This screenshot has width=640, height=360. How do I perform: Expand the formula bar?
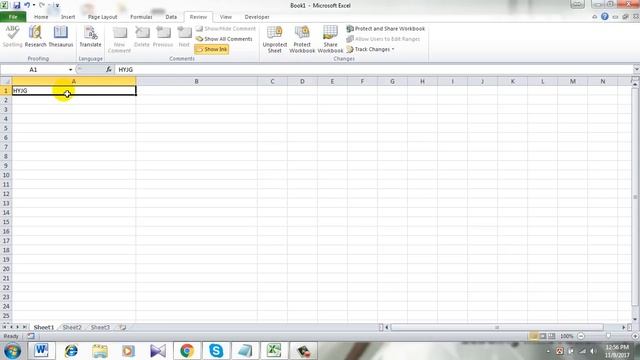tap(636, 70)
